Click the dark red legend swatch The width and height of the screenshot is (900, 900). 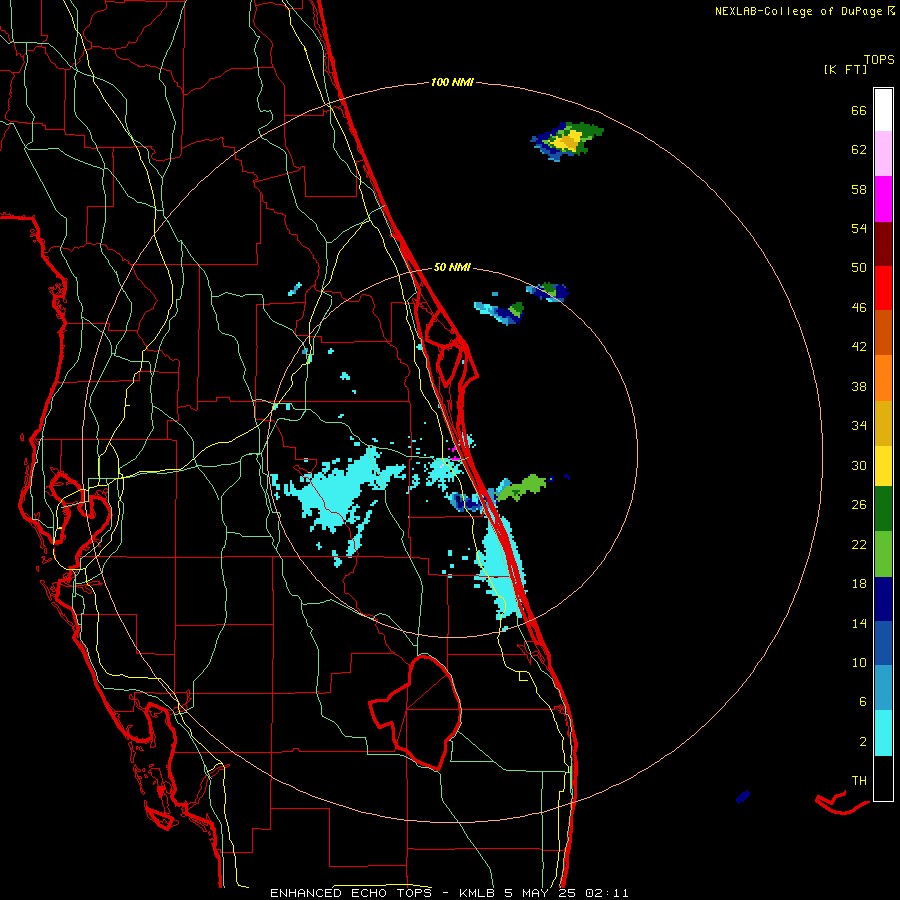(883, 245)
